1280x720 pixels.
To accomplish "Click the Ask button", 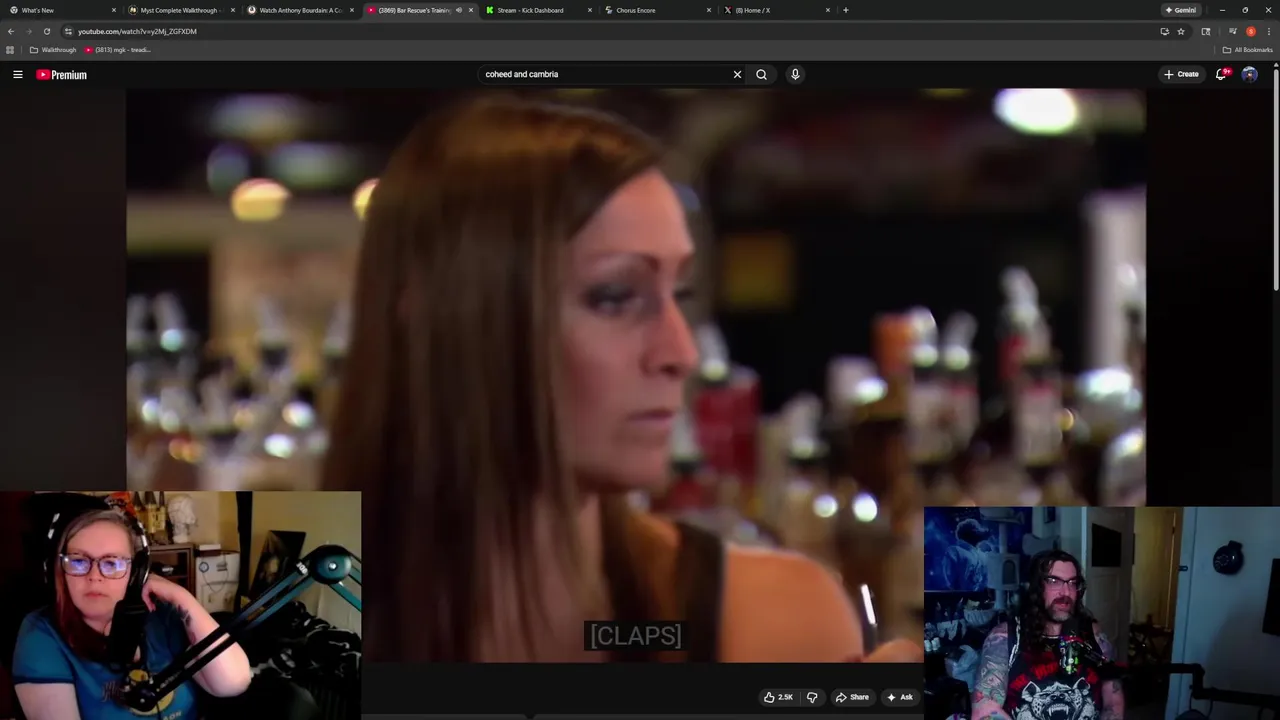I will (899, 697).
